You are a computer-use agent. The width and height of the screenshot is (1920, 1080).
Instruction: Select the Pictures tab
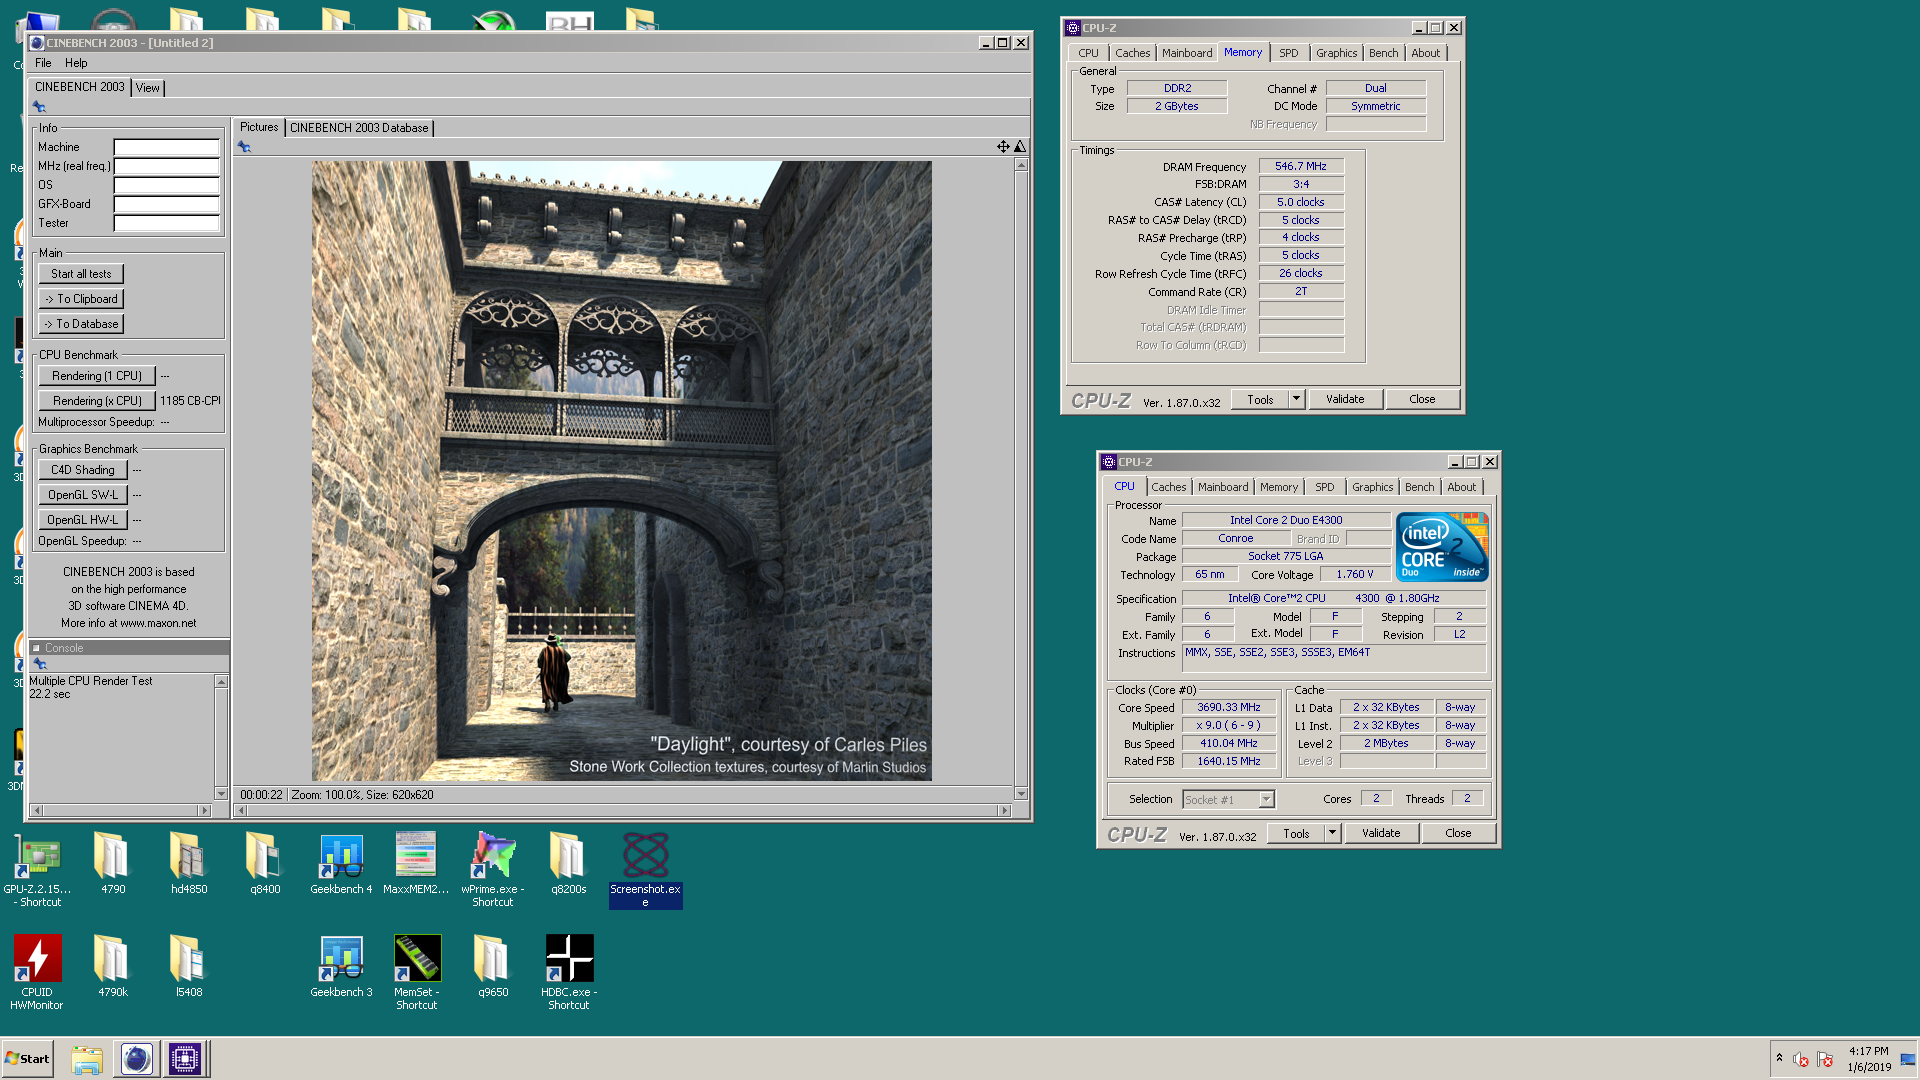point(259,127)
